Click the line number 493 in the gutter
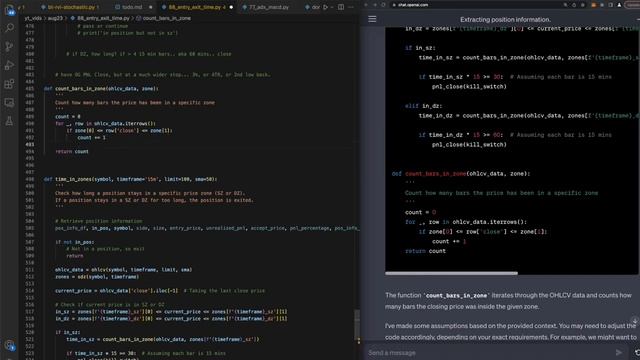The image size is (640, 360). coord(30,144)
